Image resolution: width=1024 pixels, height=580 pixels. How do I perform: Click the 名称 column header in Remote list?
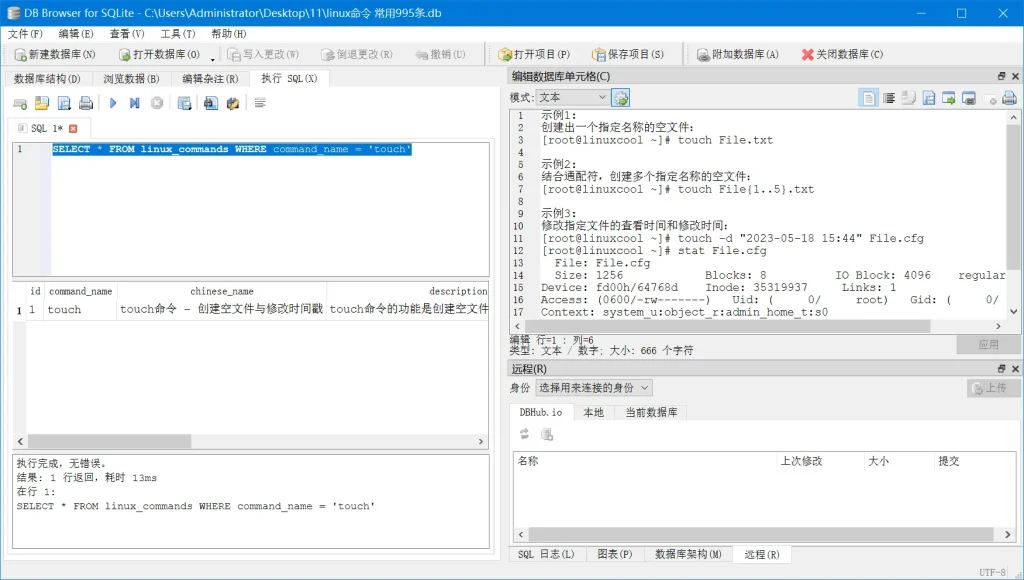(x=645, y=461)
